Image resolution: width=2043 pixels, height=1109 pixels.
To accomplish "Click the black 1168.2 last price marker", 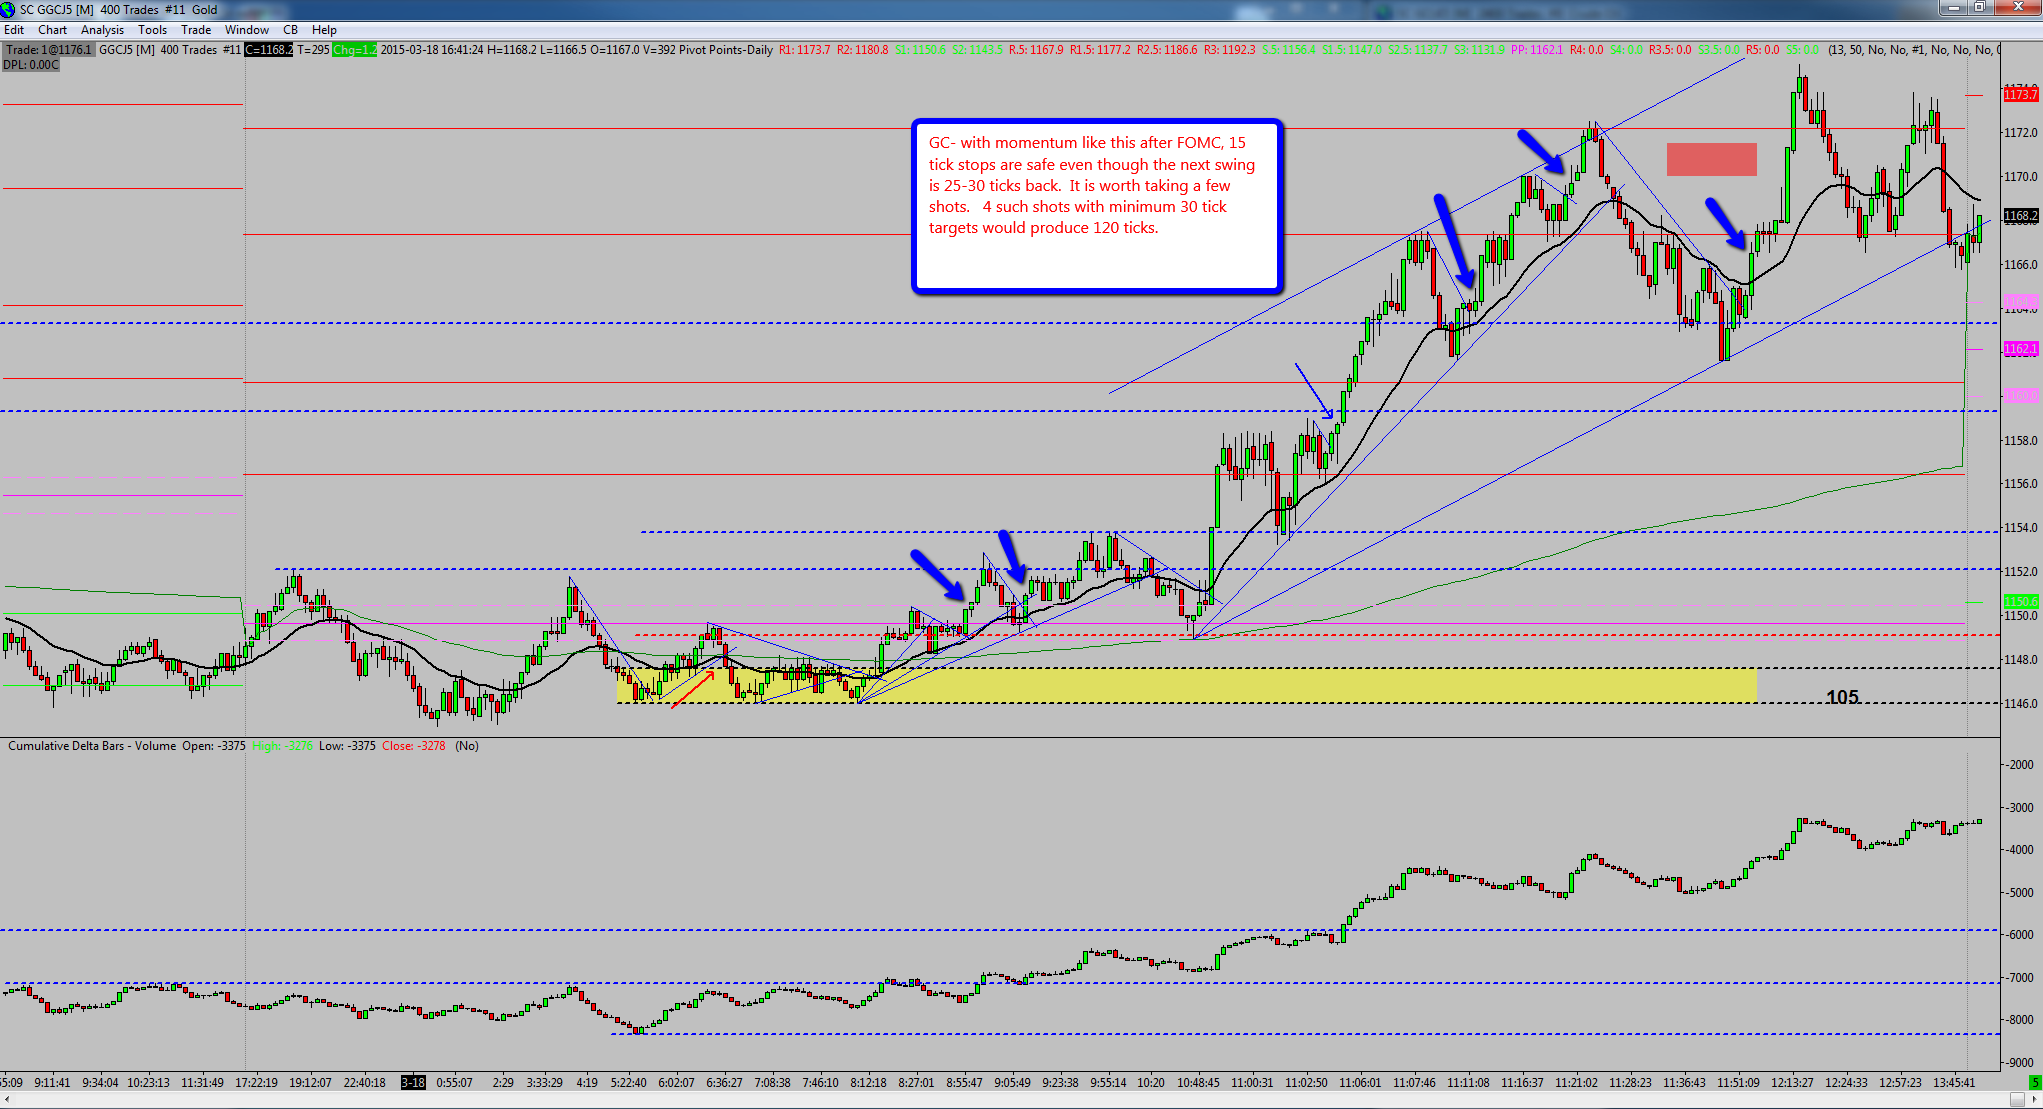I will [2021, 216].
